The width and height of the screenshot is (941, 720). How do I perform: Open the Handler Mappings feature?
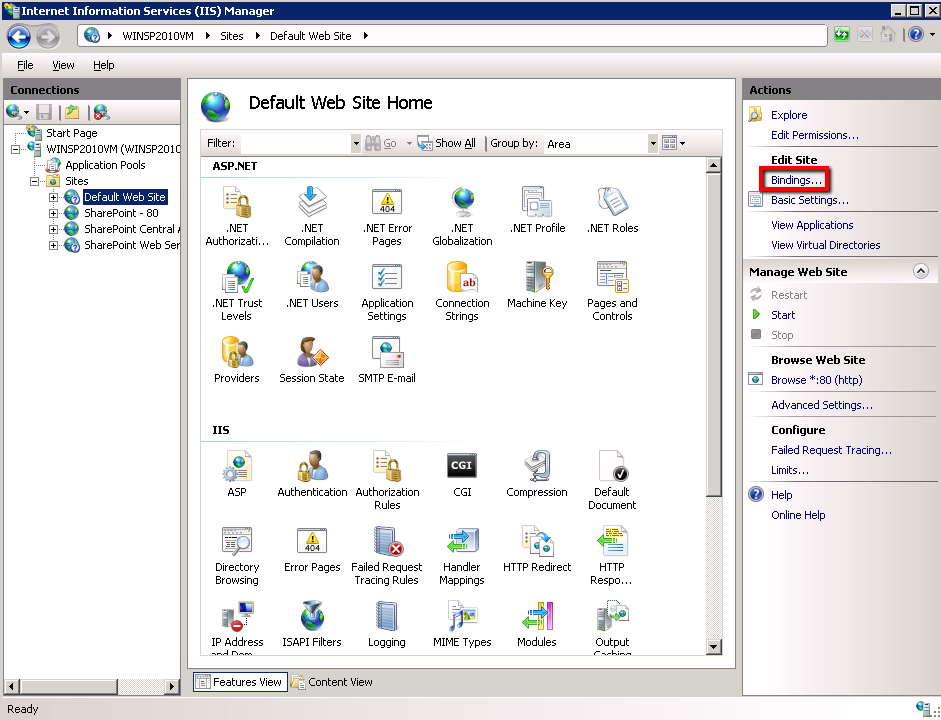click(x=462, y=555)
